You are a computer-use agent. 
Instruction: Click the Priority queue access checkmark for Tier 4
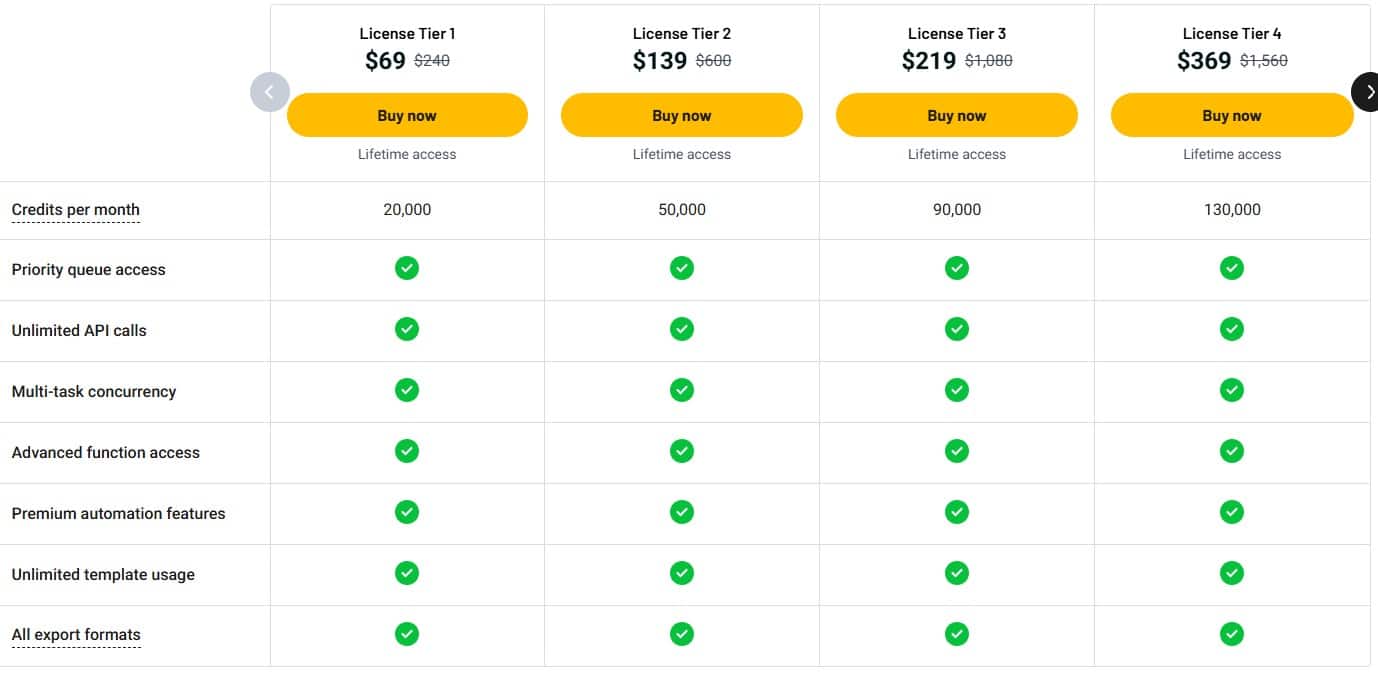pyautogui.click(x=1231, y=268)
